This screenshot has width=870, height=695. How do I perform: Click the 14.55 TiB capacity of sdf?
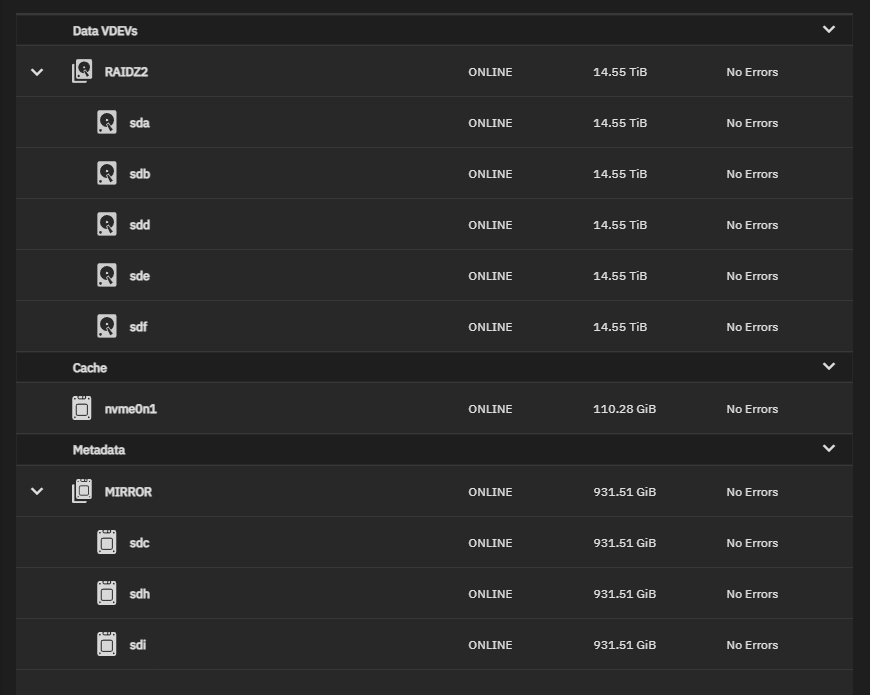[620, 327]
